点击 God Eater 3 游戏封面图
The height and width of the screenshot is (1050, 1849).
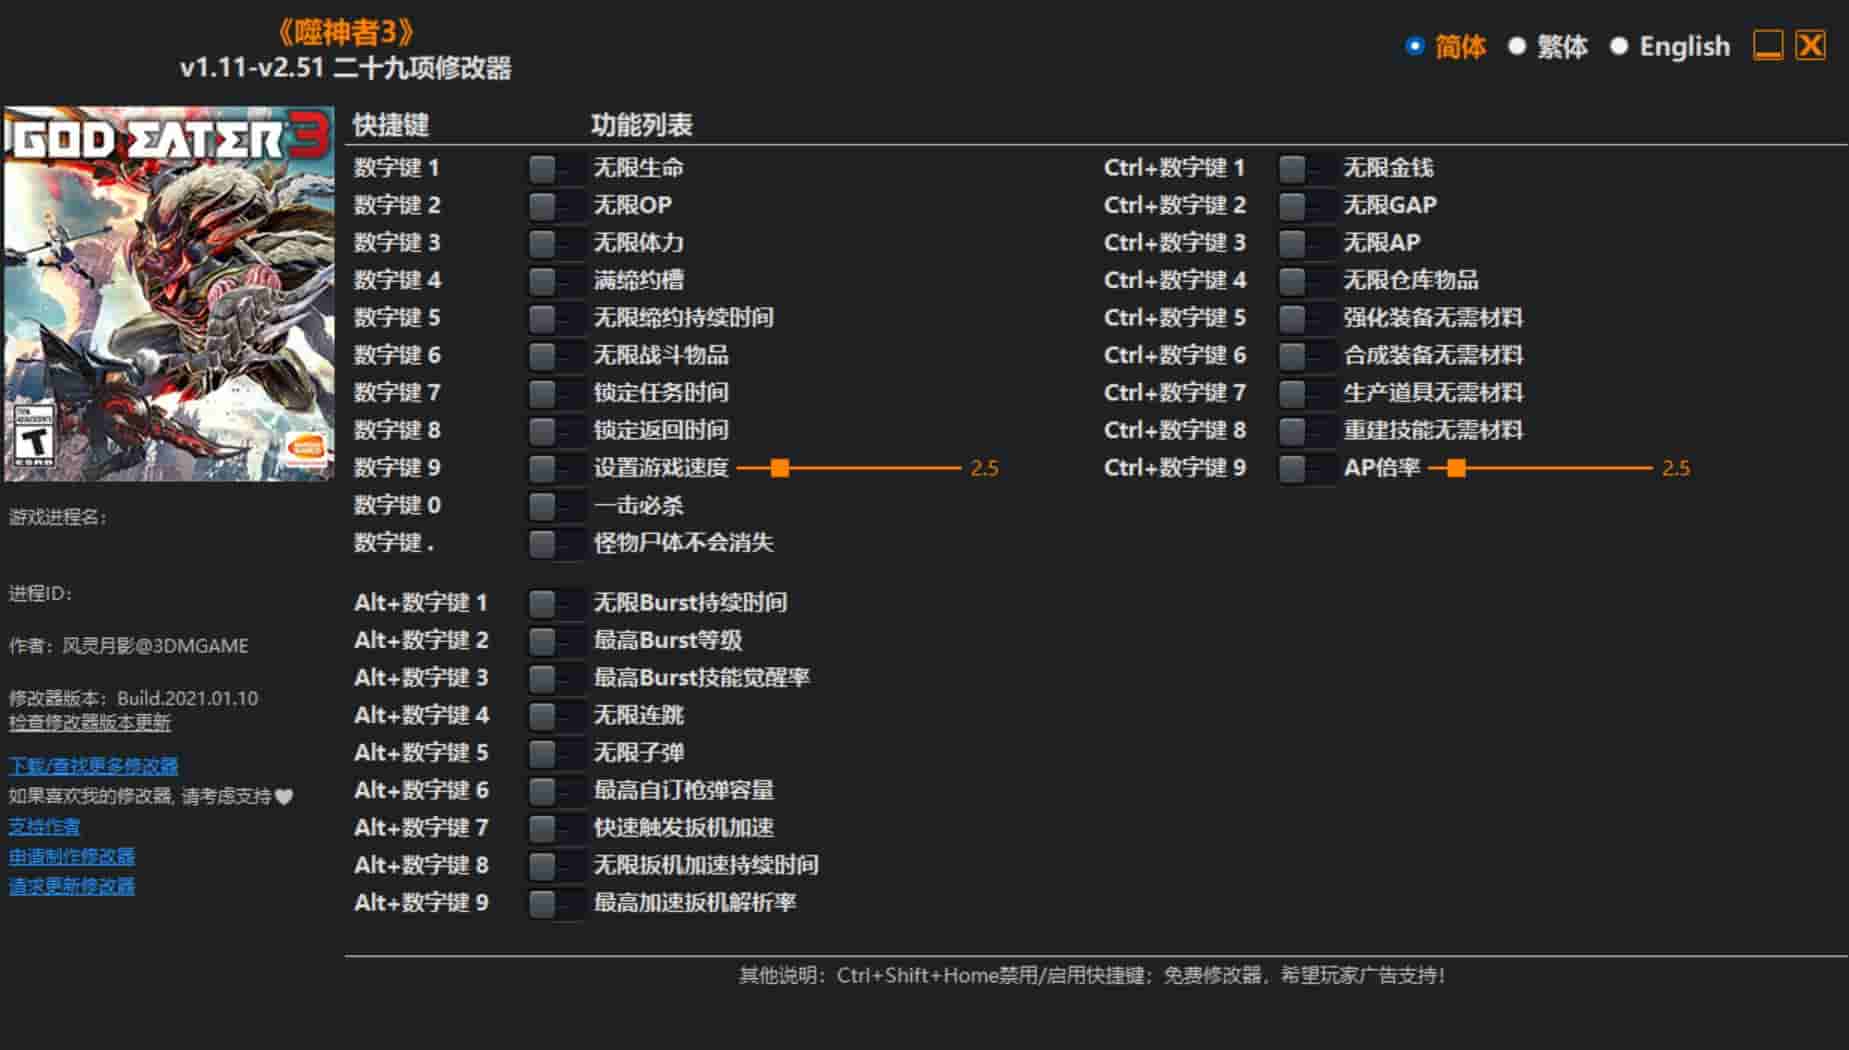[170, 290]
